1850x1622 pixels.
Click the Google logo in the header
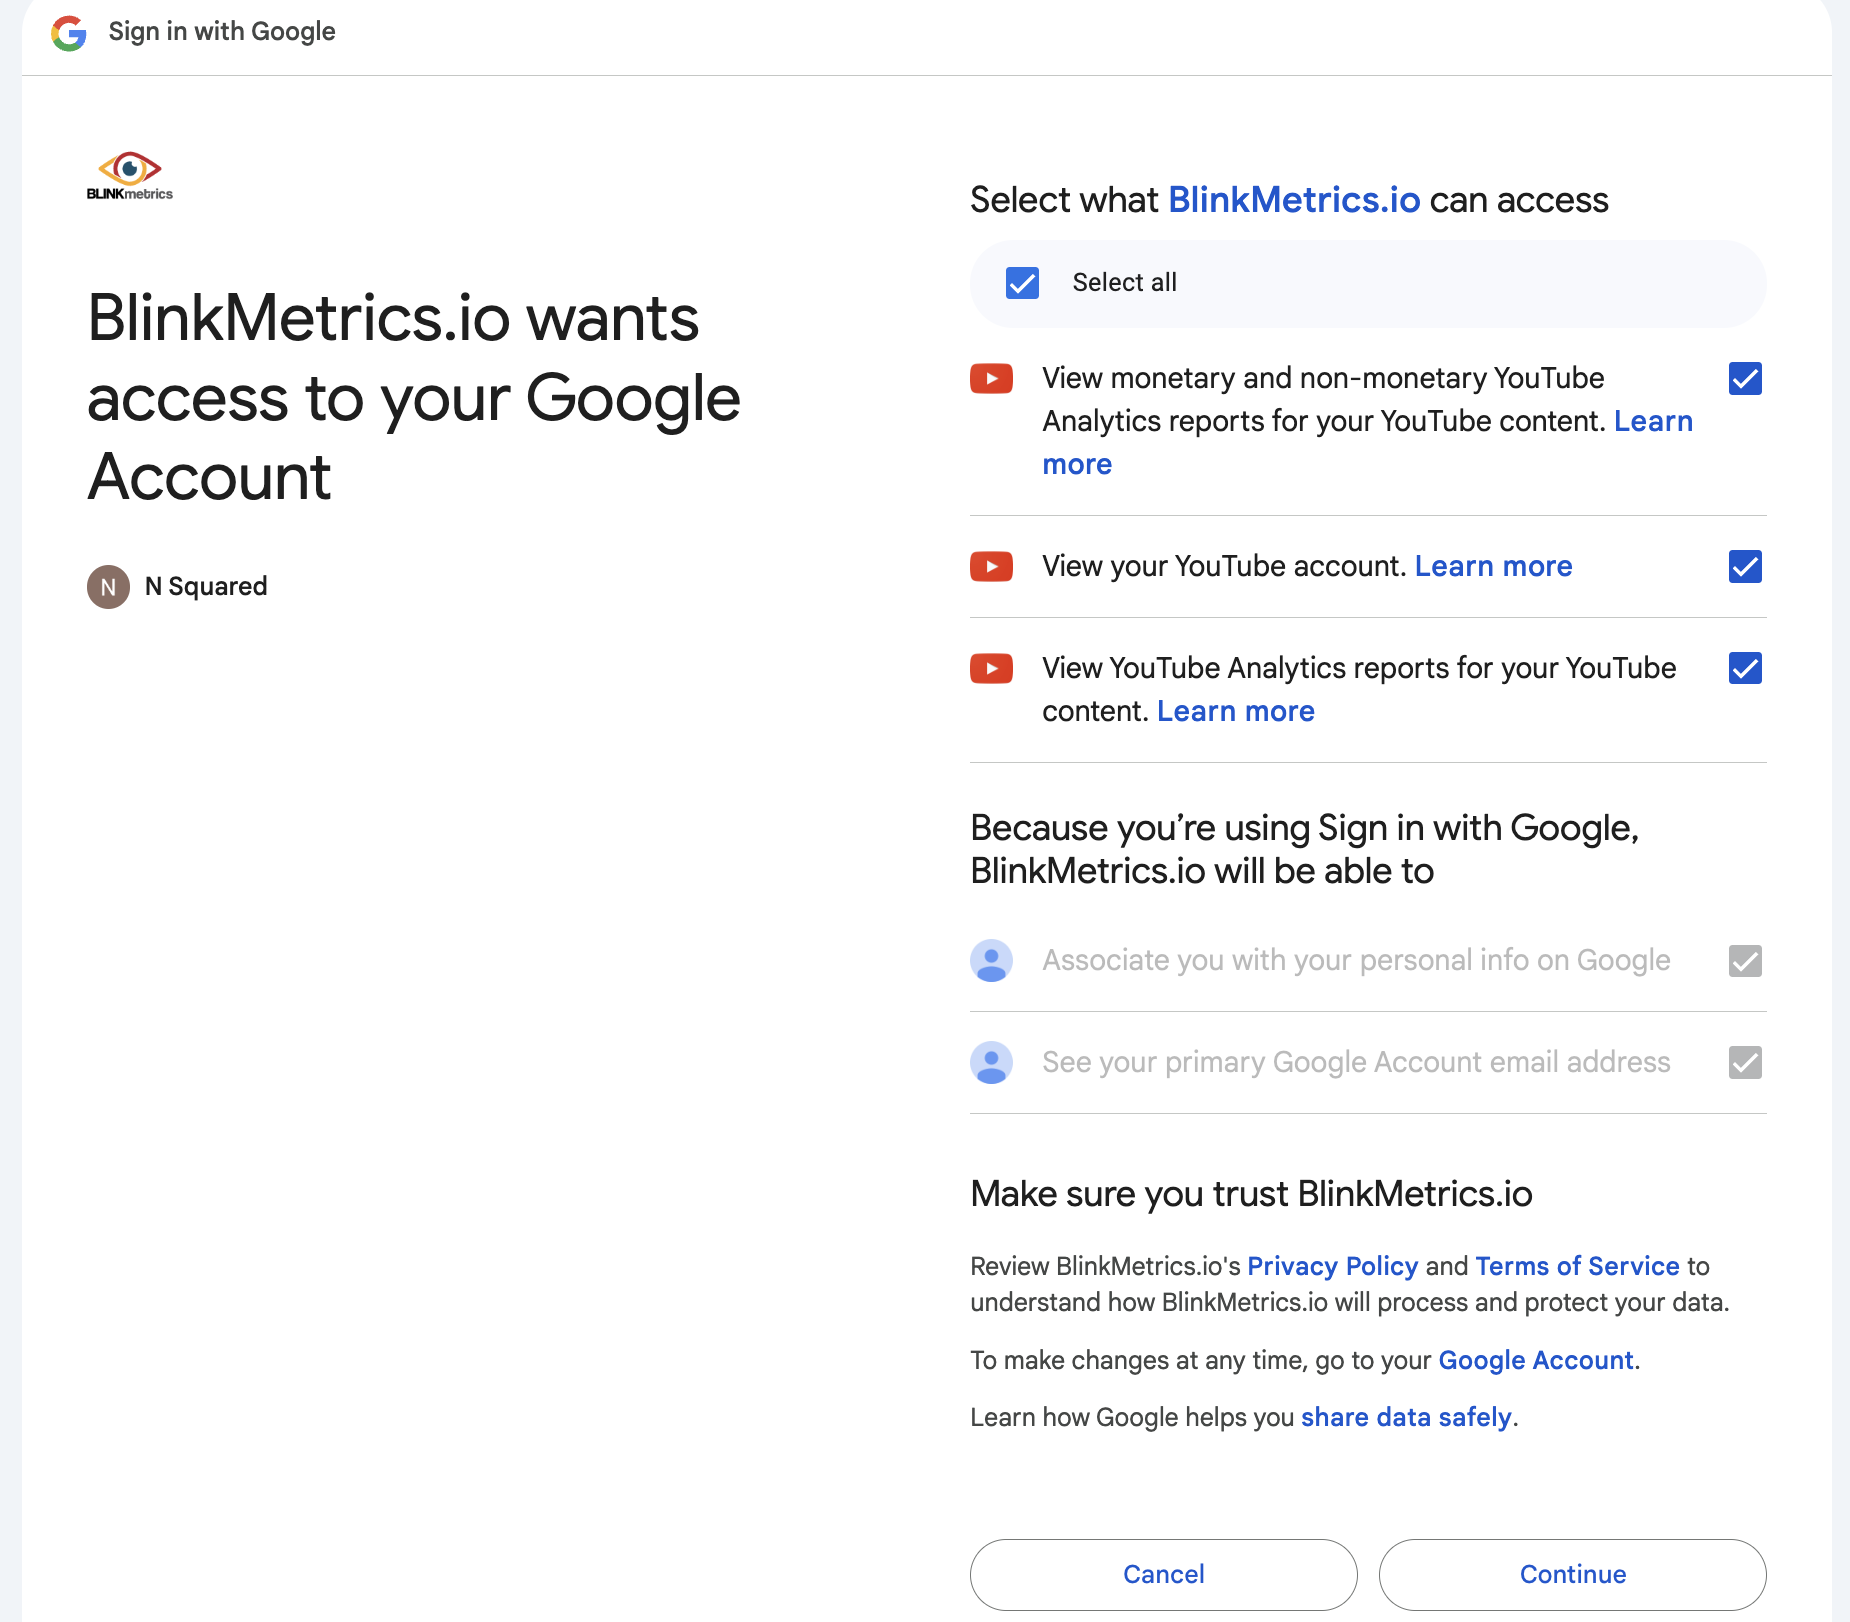[67, 33]
